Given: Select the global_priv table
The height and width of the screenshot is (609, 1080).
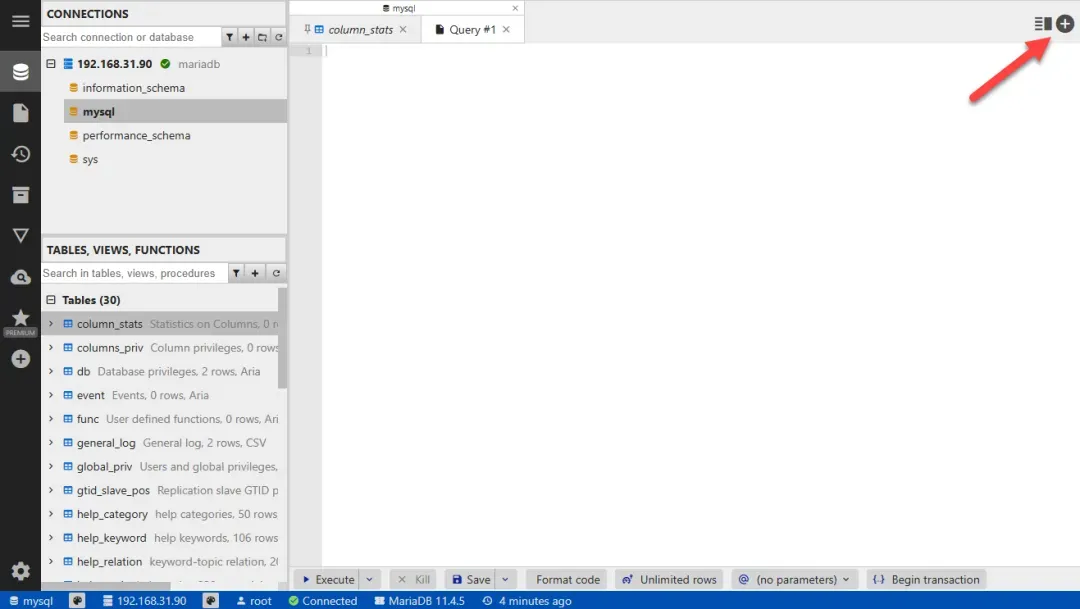Looking at the screenshot, I should point(161,466).
